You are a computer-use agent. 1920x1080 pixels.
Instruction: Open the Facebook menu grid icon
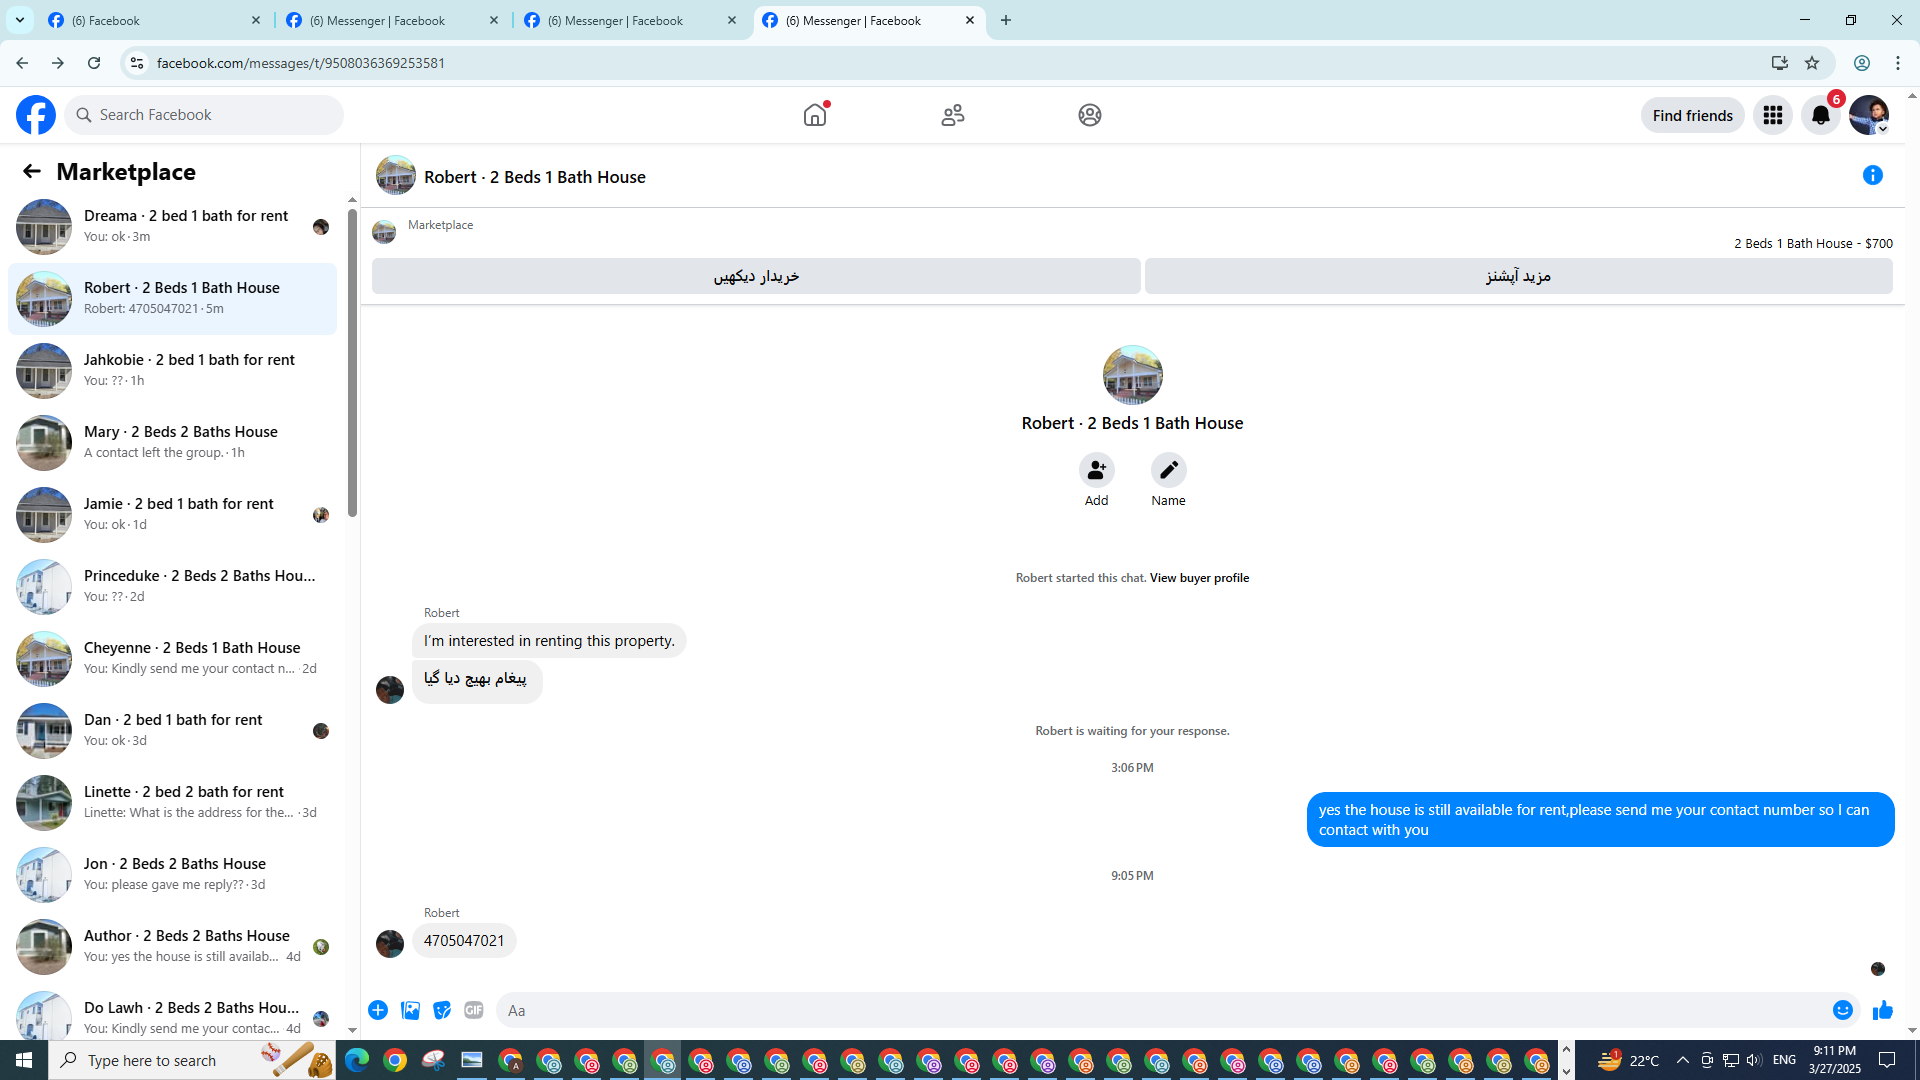tap(1773, 115)
